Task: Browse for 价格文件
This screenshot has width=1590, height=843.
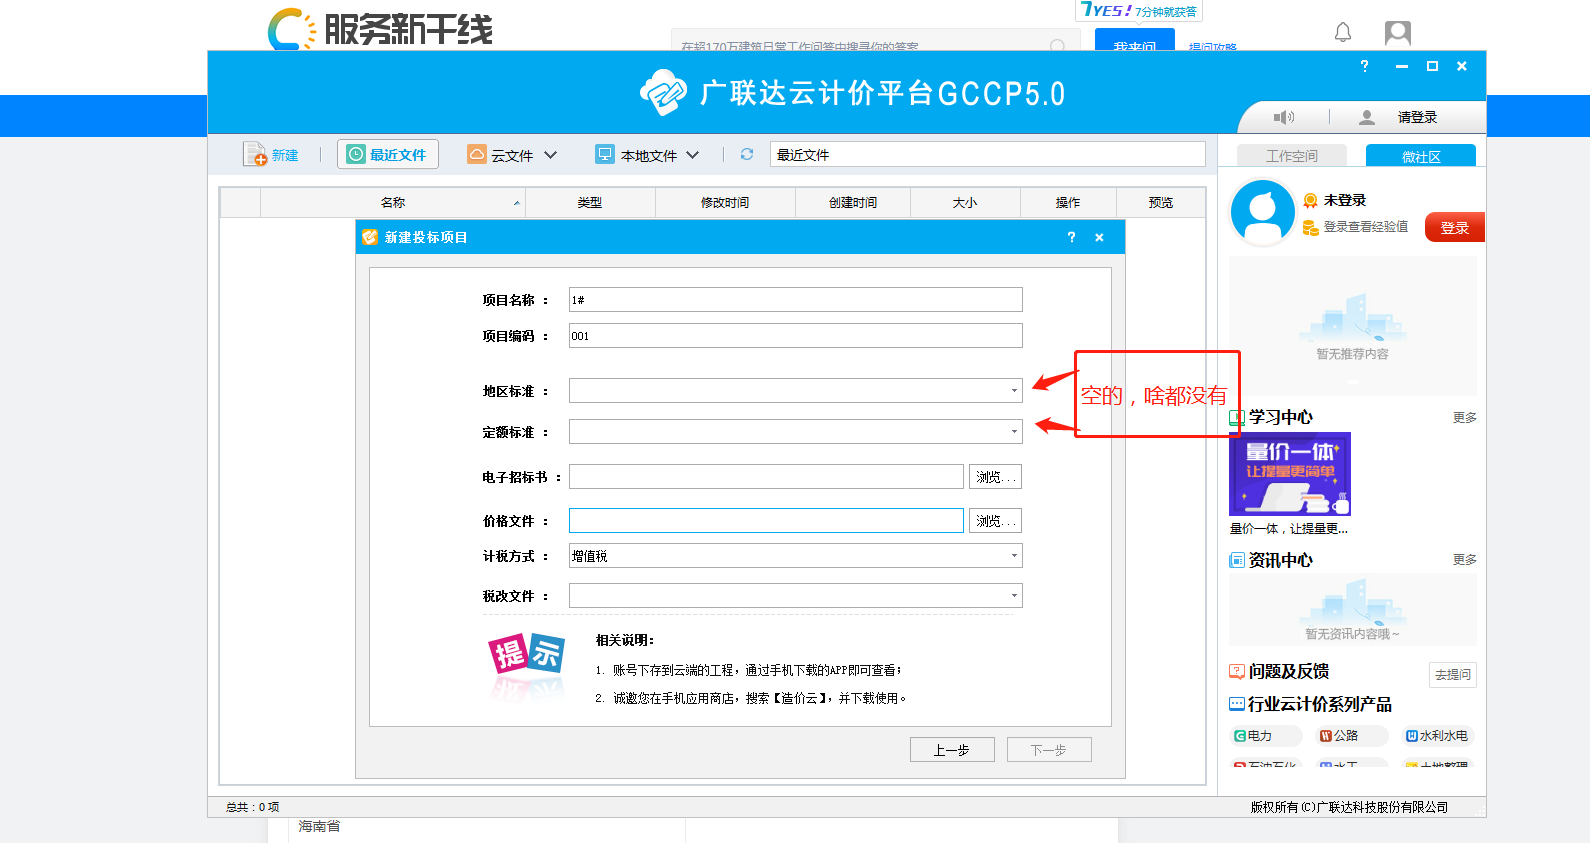Action: coord(995,521)
